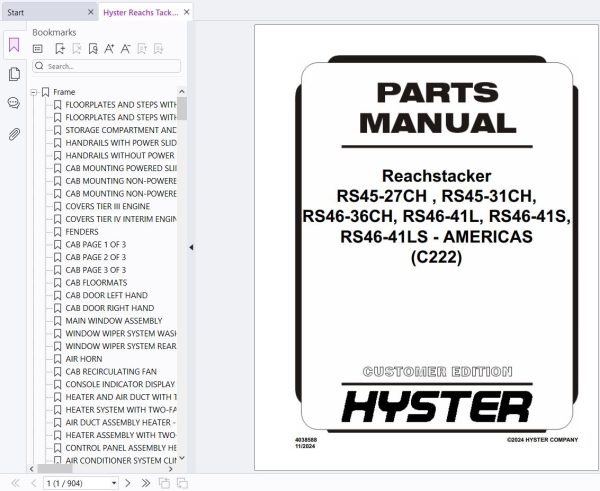The width and height of the screenshot is (600, 491).
Task: Click the previous view icon in status bar
Action: pos(164,483)
